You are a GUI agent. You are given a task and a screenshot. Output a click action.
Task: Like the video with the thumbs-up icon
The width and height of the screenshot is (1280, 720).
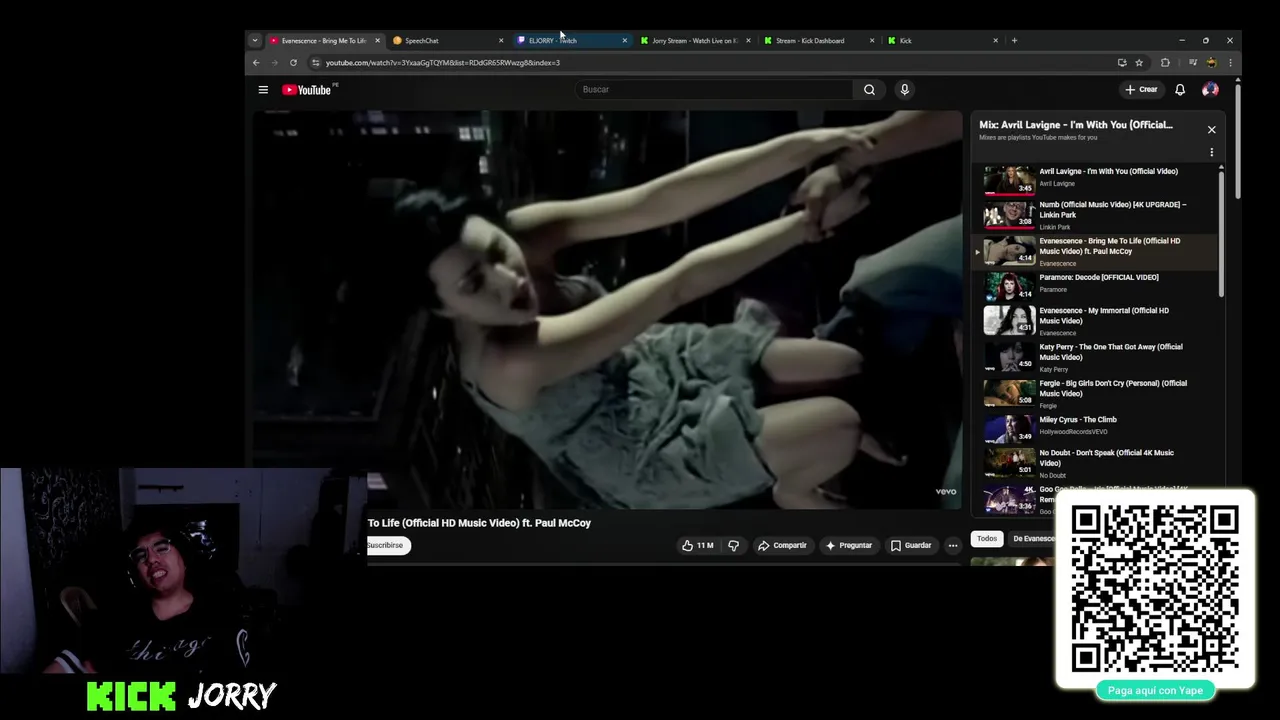697,545
